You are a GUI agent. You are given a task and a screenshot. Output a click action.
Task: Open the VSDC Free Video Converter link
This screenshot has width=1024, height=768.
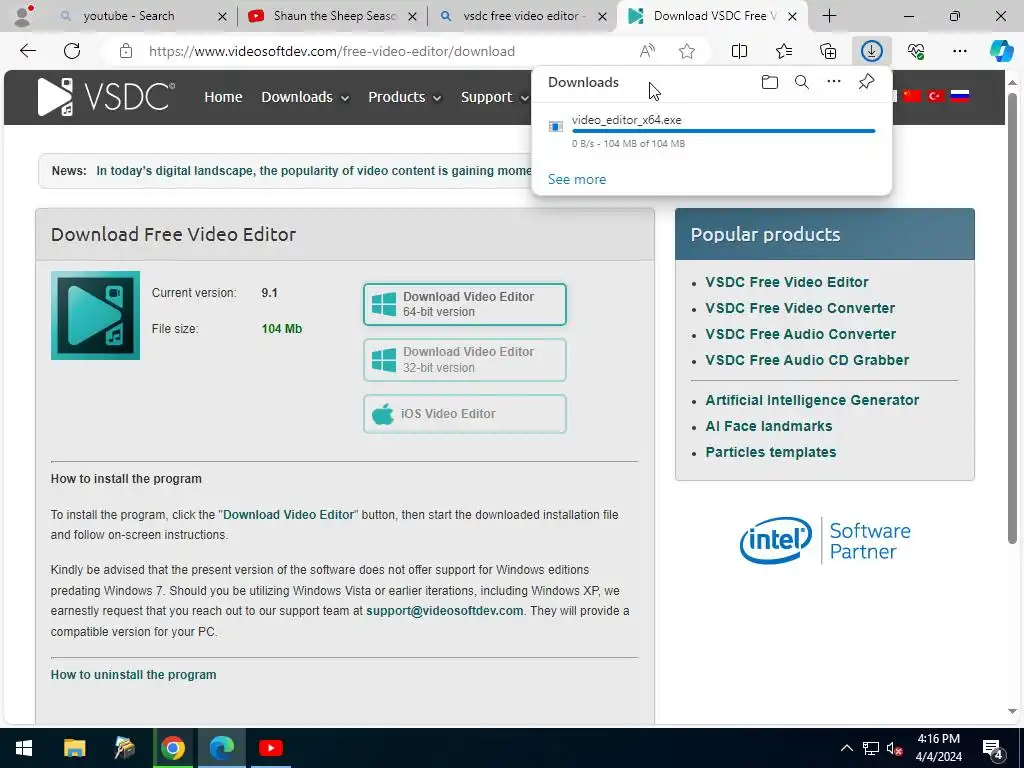coord(800,308)
